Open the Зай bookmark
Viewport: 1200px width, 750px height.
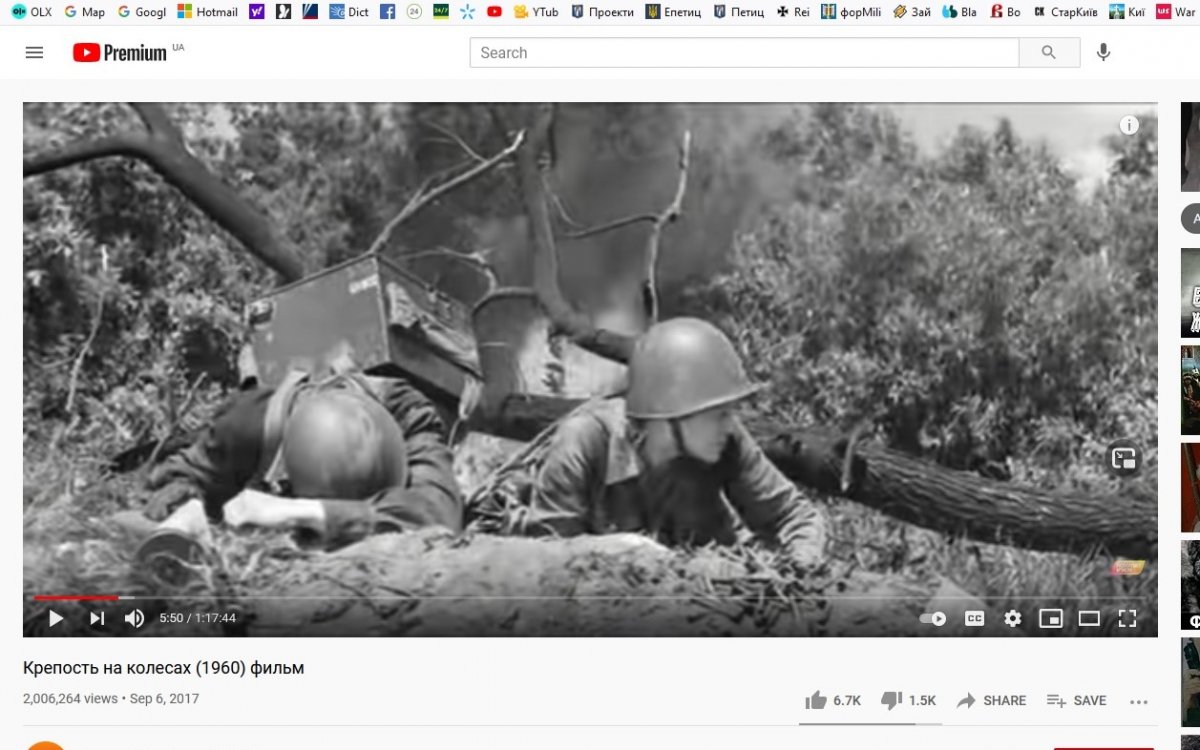coord(912,12)
